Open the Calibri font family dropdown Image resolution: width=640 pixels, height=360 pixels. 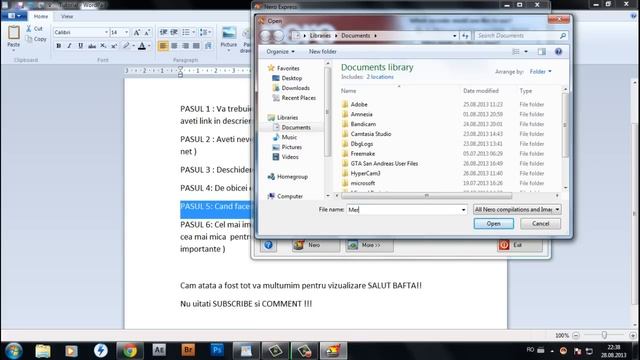click(106, 32)
